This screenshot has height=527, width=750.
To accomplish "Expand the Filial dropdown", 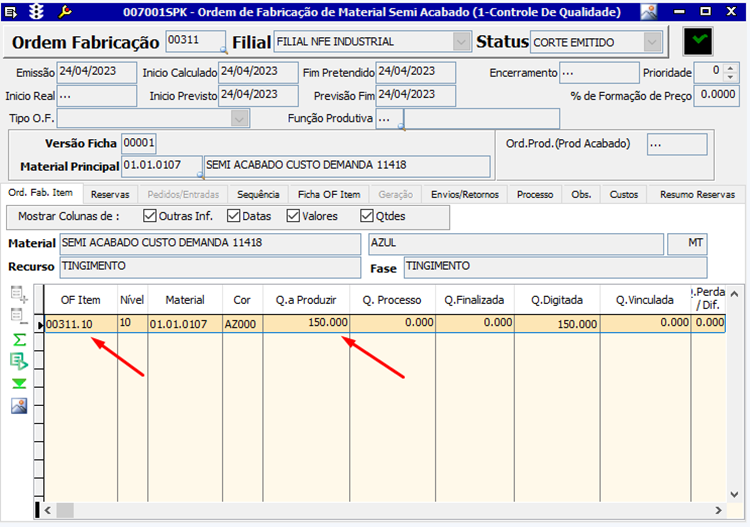I will pyautogui.click(x=461, y=42).
